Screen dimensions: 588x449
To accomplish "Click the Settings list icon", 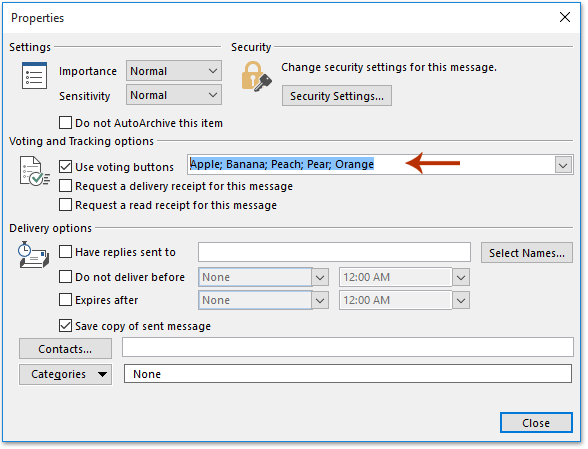I will coord(34,76).
